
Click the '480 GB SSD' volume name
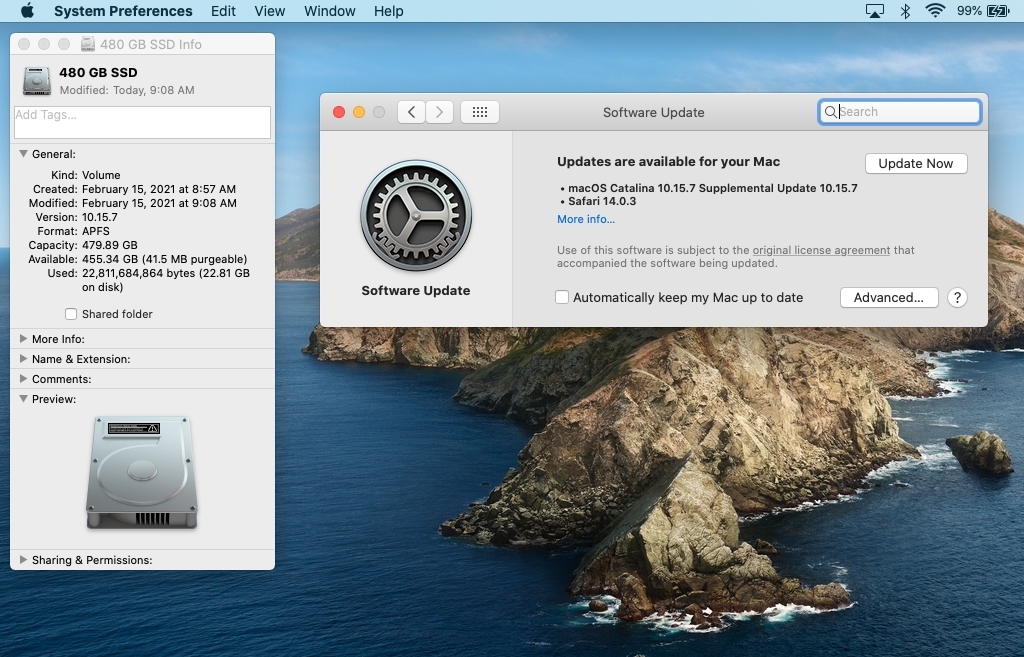point(98,72)
